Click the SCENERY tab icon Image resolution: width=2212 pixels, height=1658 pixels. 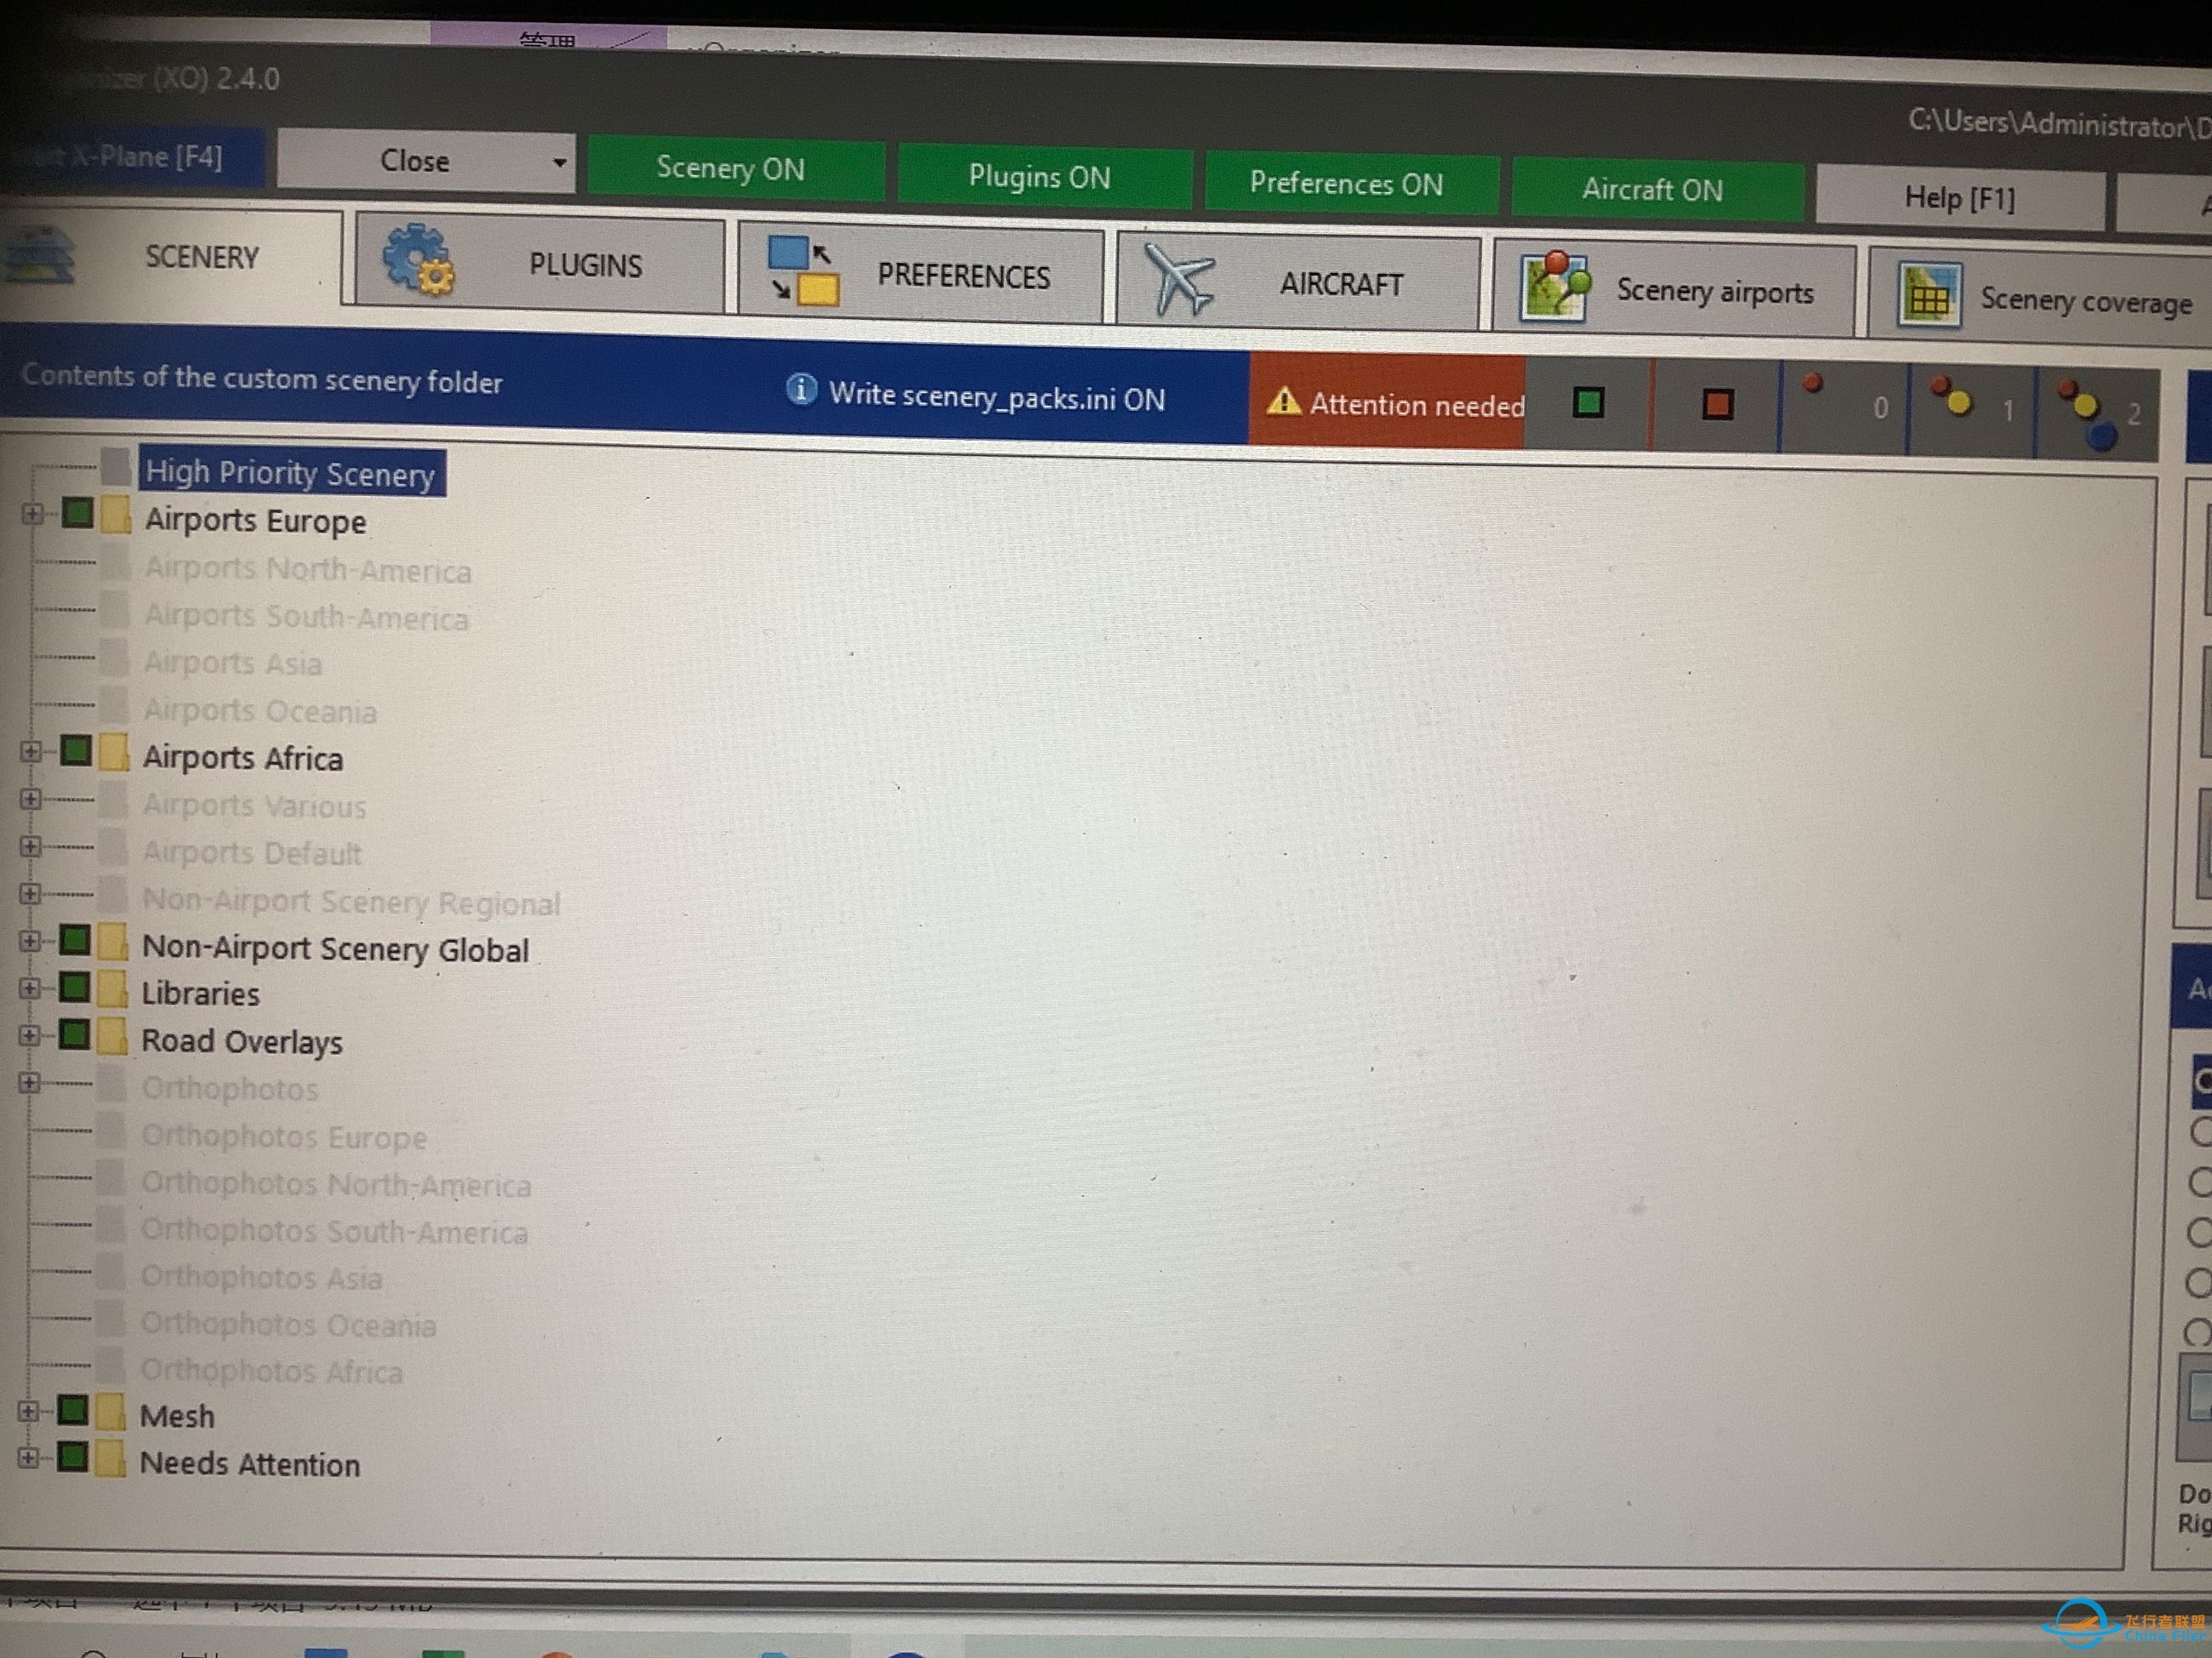40,263
